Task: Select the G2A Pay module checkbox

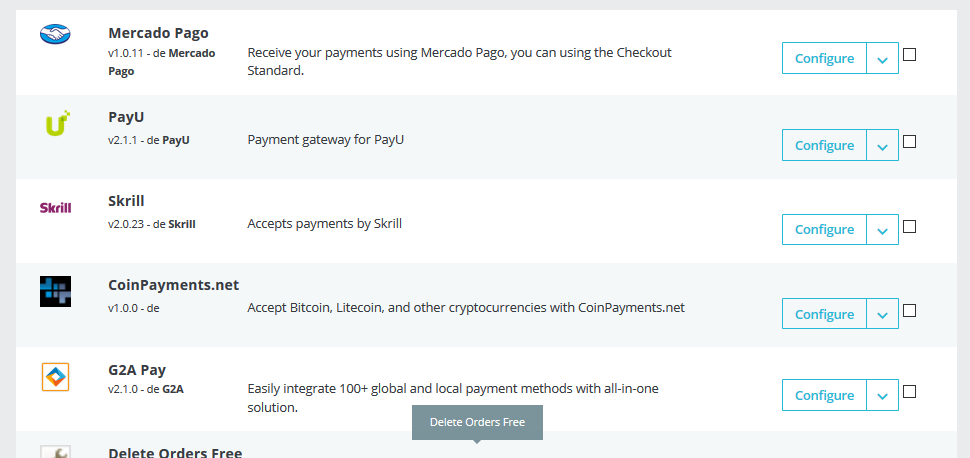Action: 909,392
